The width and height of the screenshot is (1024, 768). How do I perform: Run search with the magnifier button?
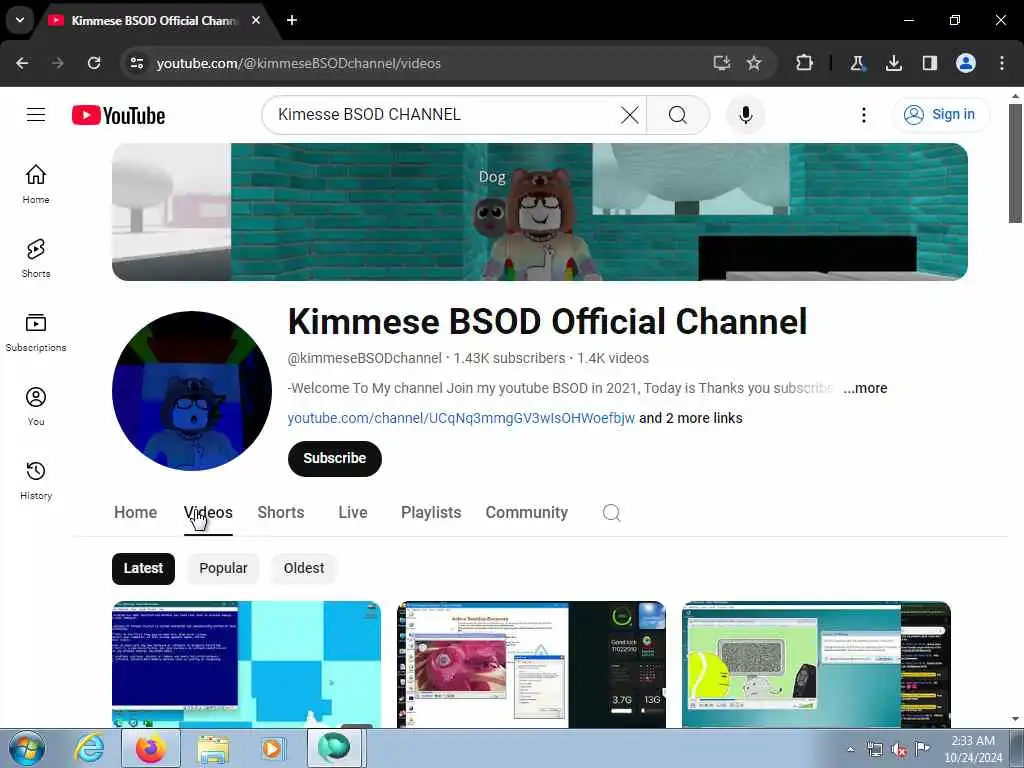click(x=678, y=115)
